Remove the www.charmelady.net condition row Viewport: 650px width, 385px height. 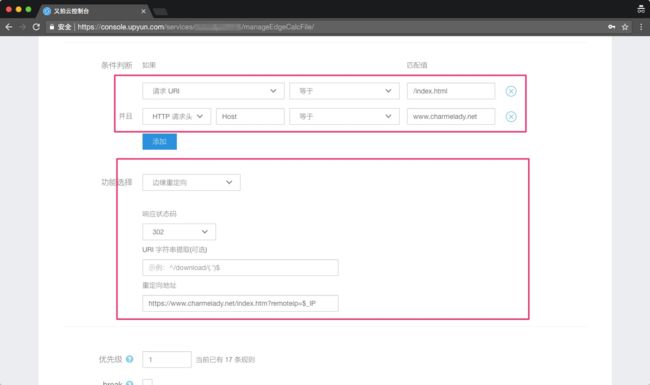point(511,117)
